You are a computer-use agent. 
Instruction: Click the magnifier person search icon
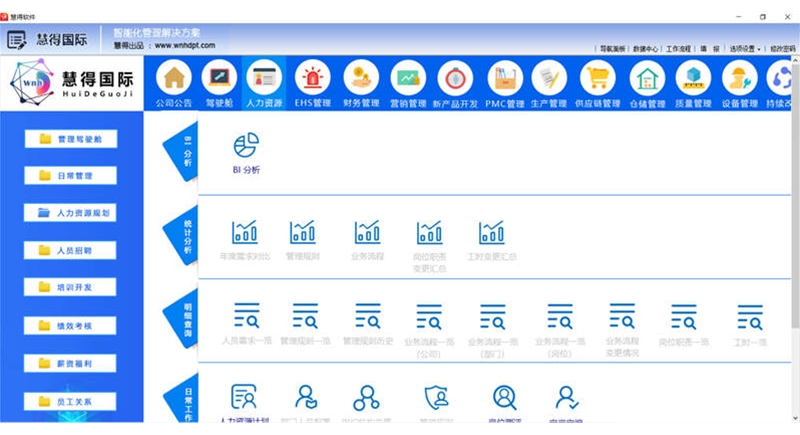point(505,398)
